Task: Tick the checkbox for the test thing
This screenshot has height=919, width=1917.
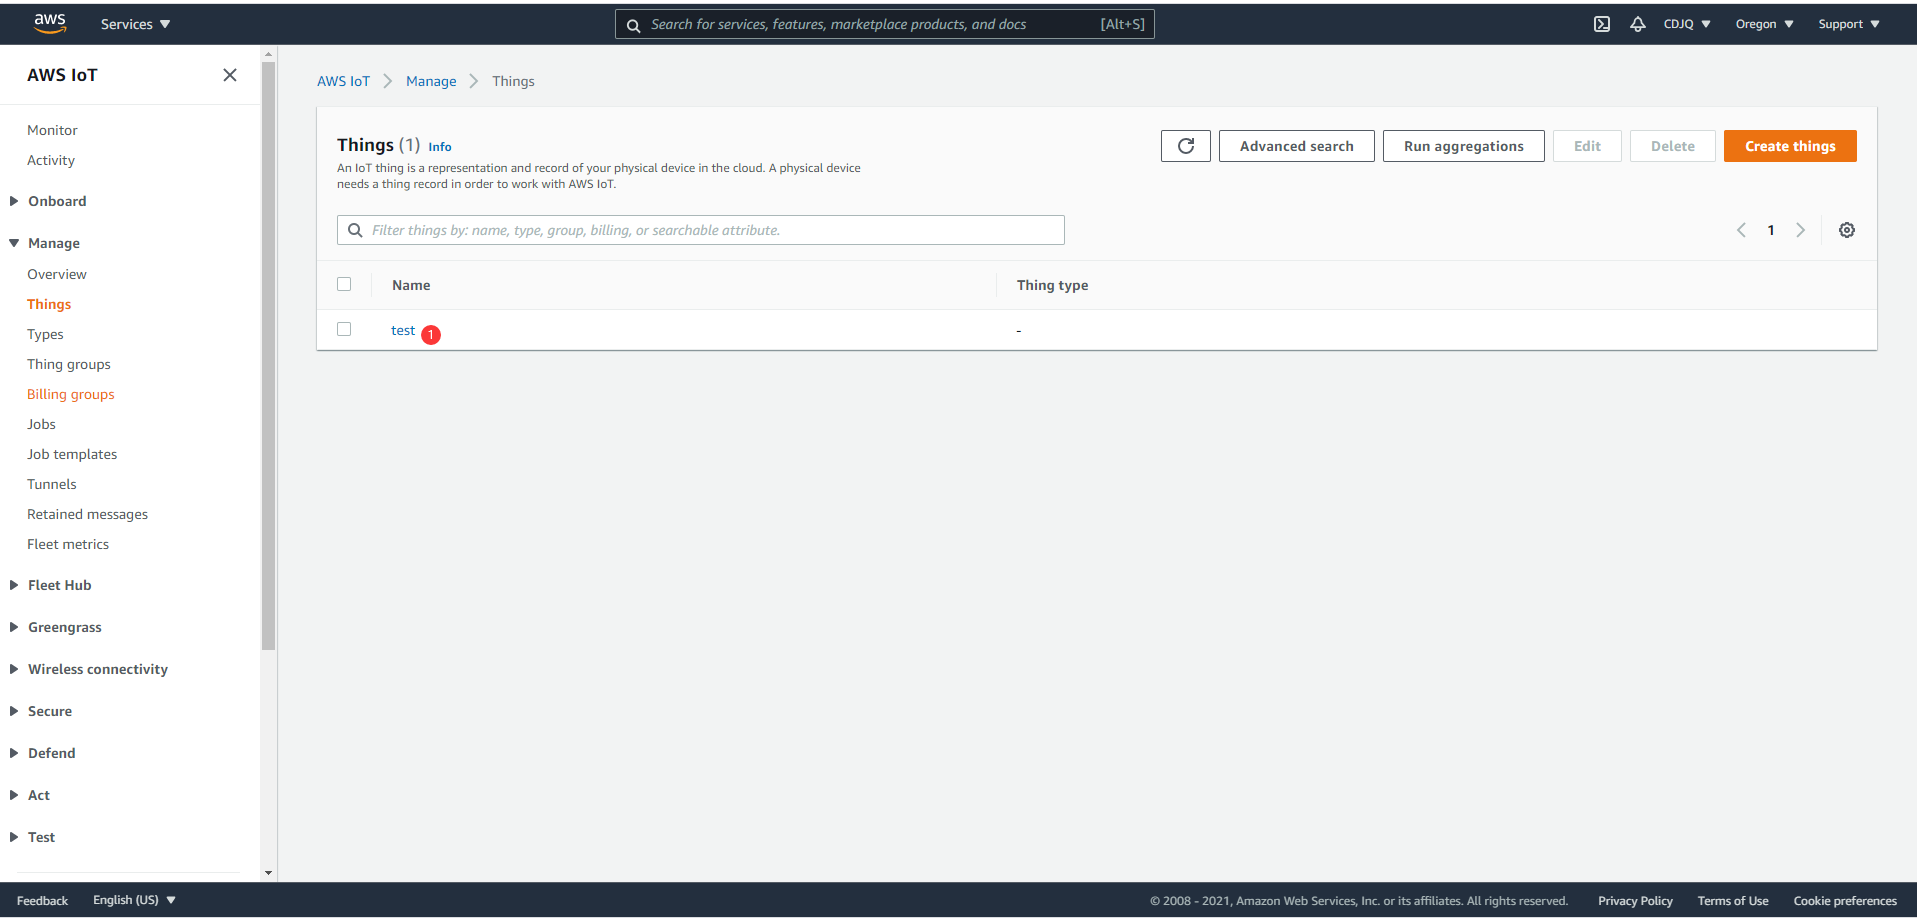Action: [344, 329]
